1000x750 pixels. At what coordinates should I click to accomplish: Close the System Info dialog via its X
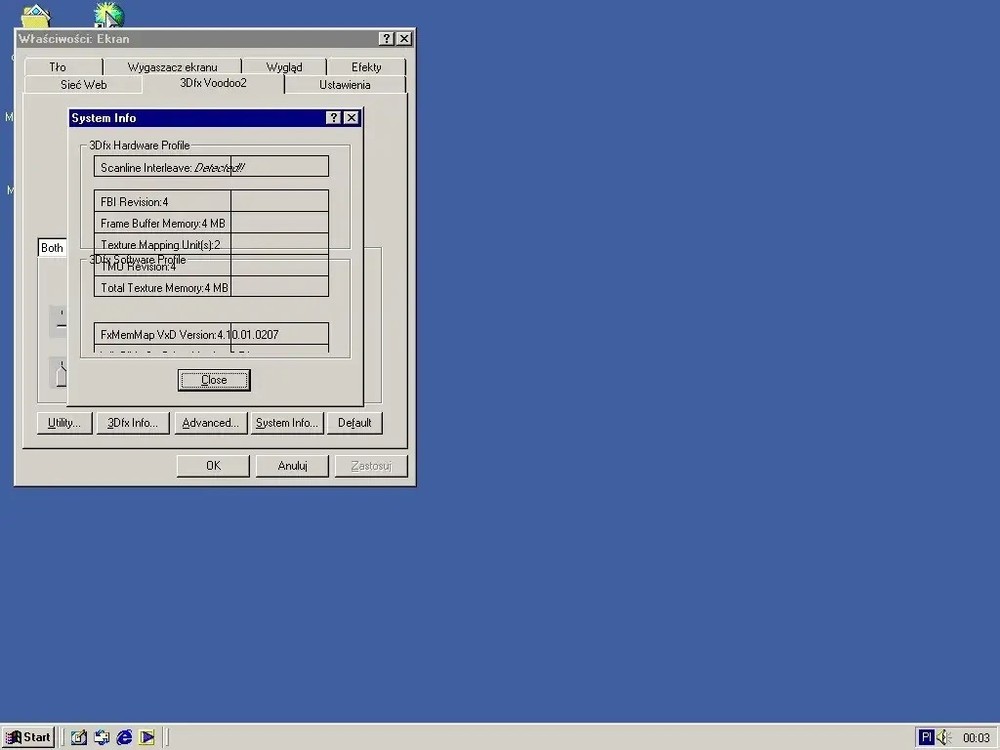pyautogui.click(x=351, y=118)
